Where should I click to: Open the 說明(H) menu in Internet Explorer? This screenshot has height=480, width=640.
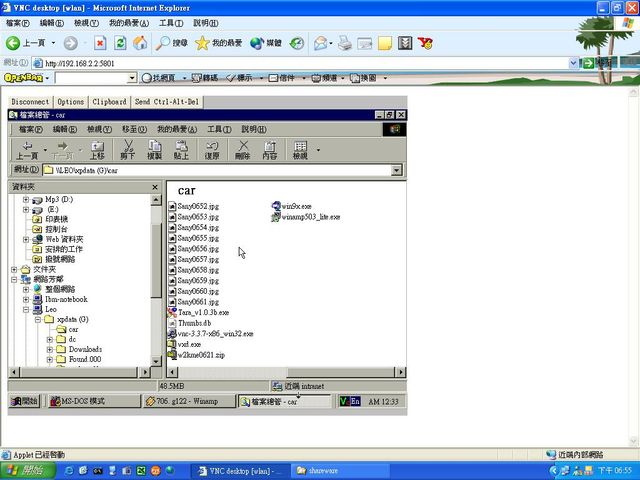pos(206,23)
